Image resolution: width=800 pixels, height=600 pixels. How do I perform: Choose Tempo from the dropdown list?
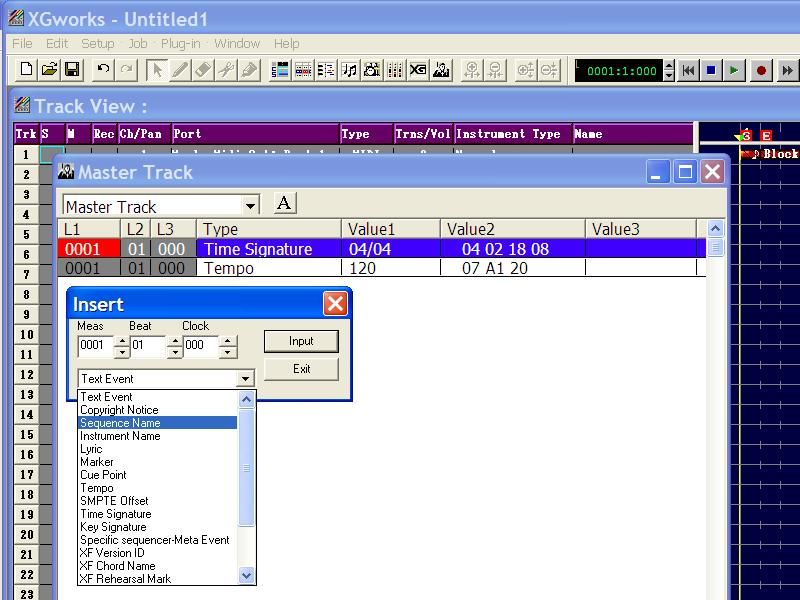click(158, 488)
